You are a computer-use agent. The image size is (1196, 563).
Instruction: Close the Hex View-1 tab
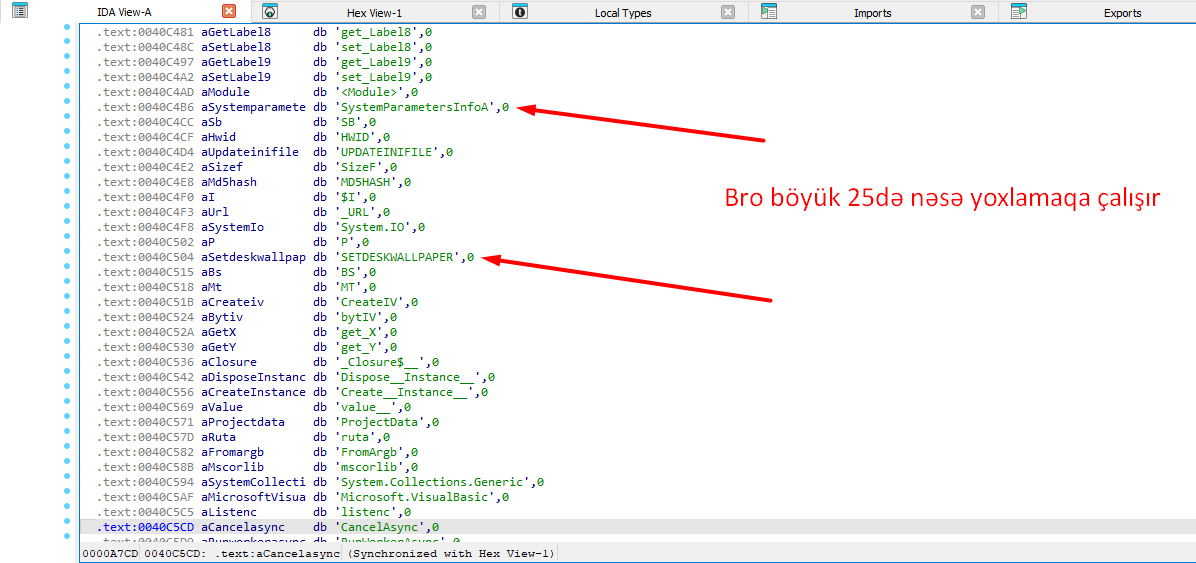479,12
